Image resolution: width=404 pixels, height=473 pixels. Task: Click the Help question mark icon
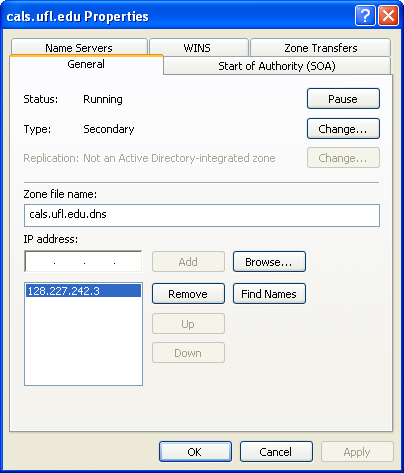coord(365,16)
